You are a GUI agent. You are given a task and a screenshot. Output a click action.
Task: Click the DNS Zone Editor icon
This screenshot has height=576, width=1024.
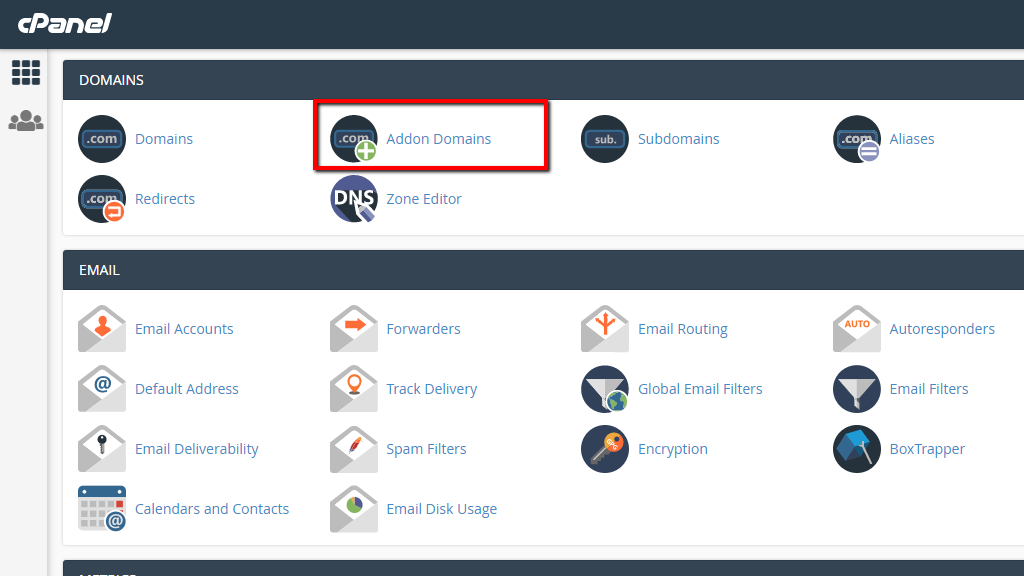point(354,199)
